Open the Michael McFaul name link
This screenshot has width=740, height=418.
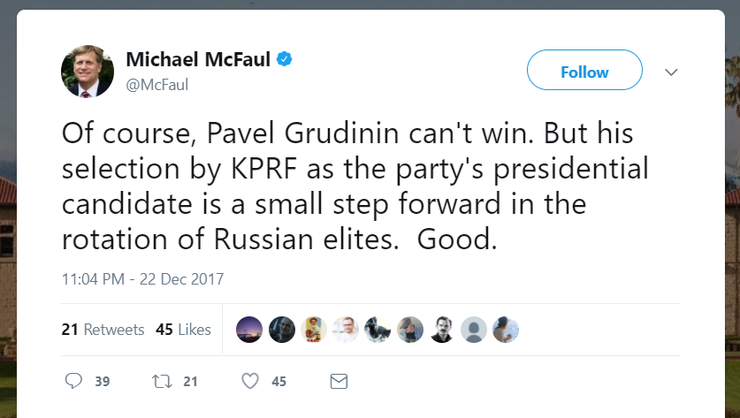tap(197, 60)
